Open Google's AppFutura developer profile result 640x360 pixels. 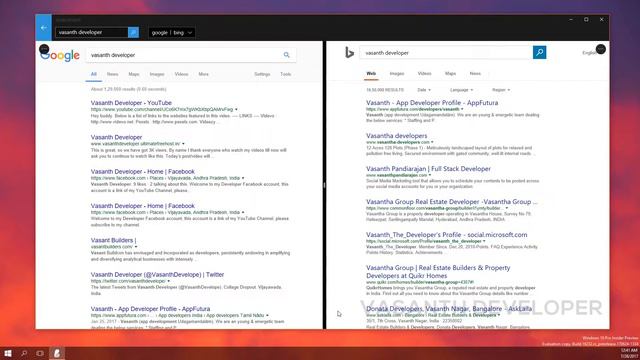[x=150, y=309]
